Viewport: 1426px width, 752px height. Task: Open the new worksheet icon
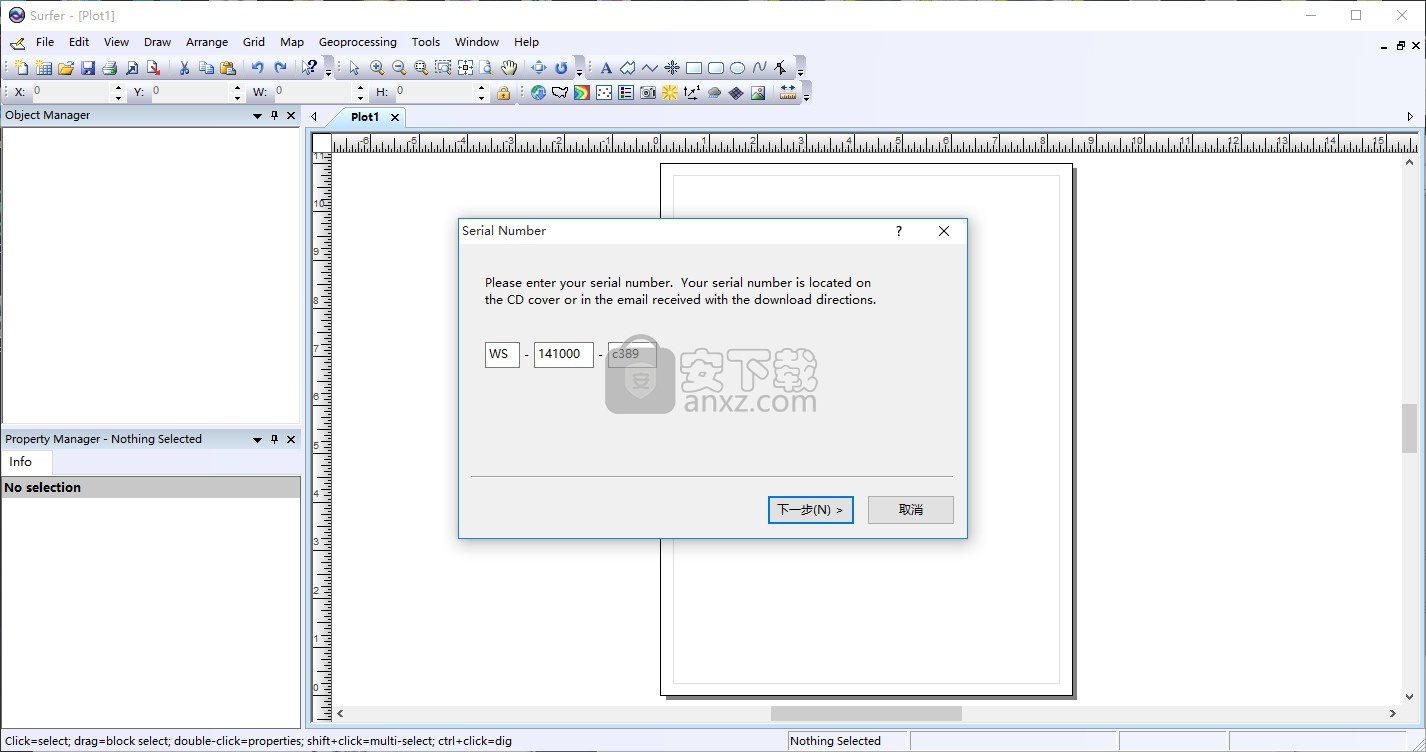(x=43, y=68)
